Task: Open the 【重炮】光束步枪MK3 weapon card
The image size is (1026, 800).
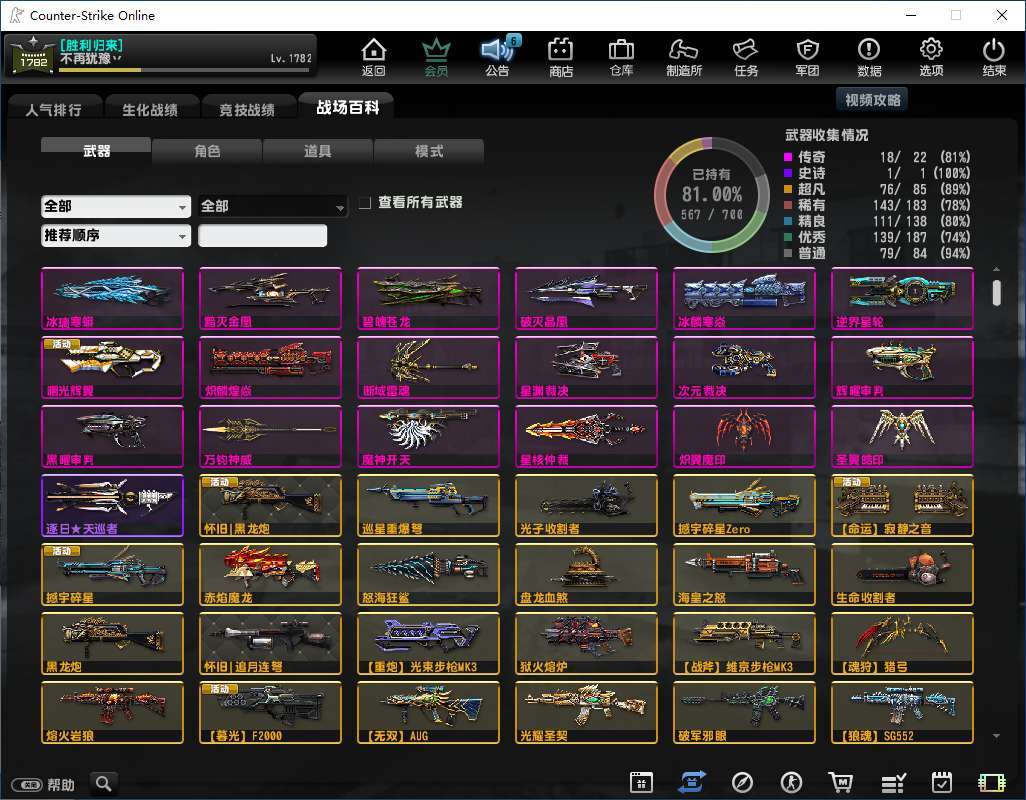Action: pyautogui.click(x=428, y=644)
